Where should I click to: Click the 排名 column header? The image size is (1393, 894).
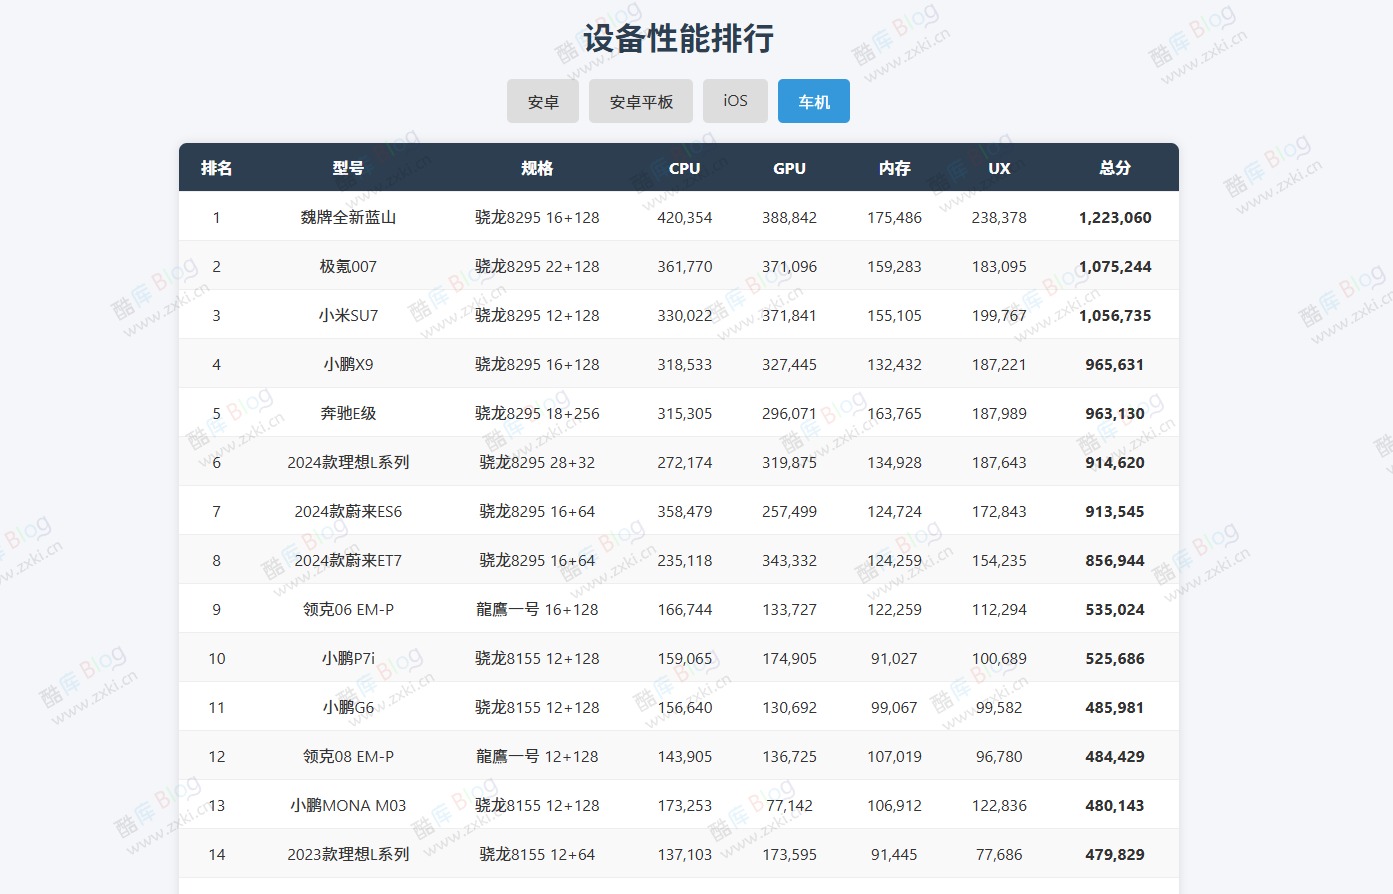pyautogui.click(x=216, y=168)
